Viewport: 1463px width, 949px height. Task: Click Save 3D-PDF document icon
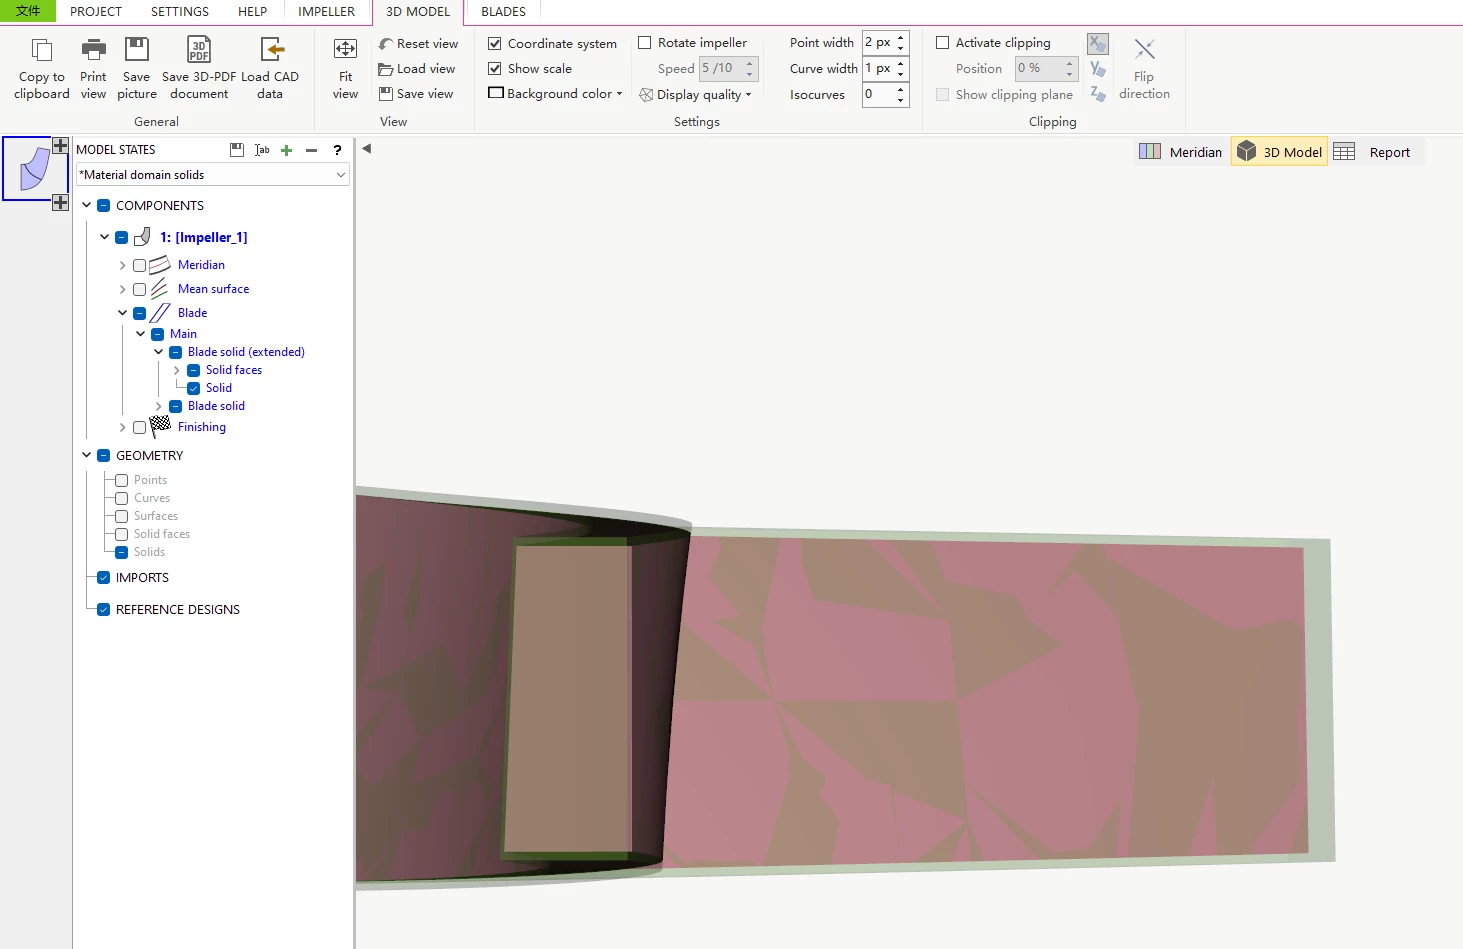coord(199,50)
